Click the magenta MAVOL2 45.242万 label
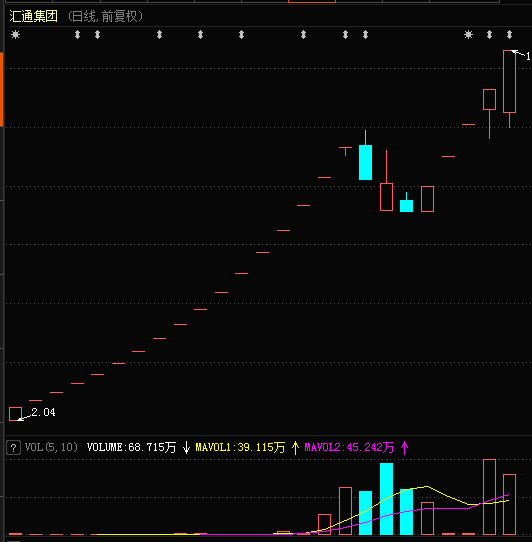 pyautogui.click(x=349, y=448)
